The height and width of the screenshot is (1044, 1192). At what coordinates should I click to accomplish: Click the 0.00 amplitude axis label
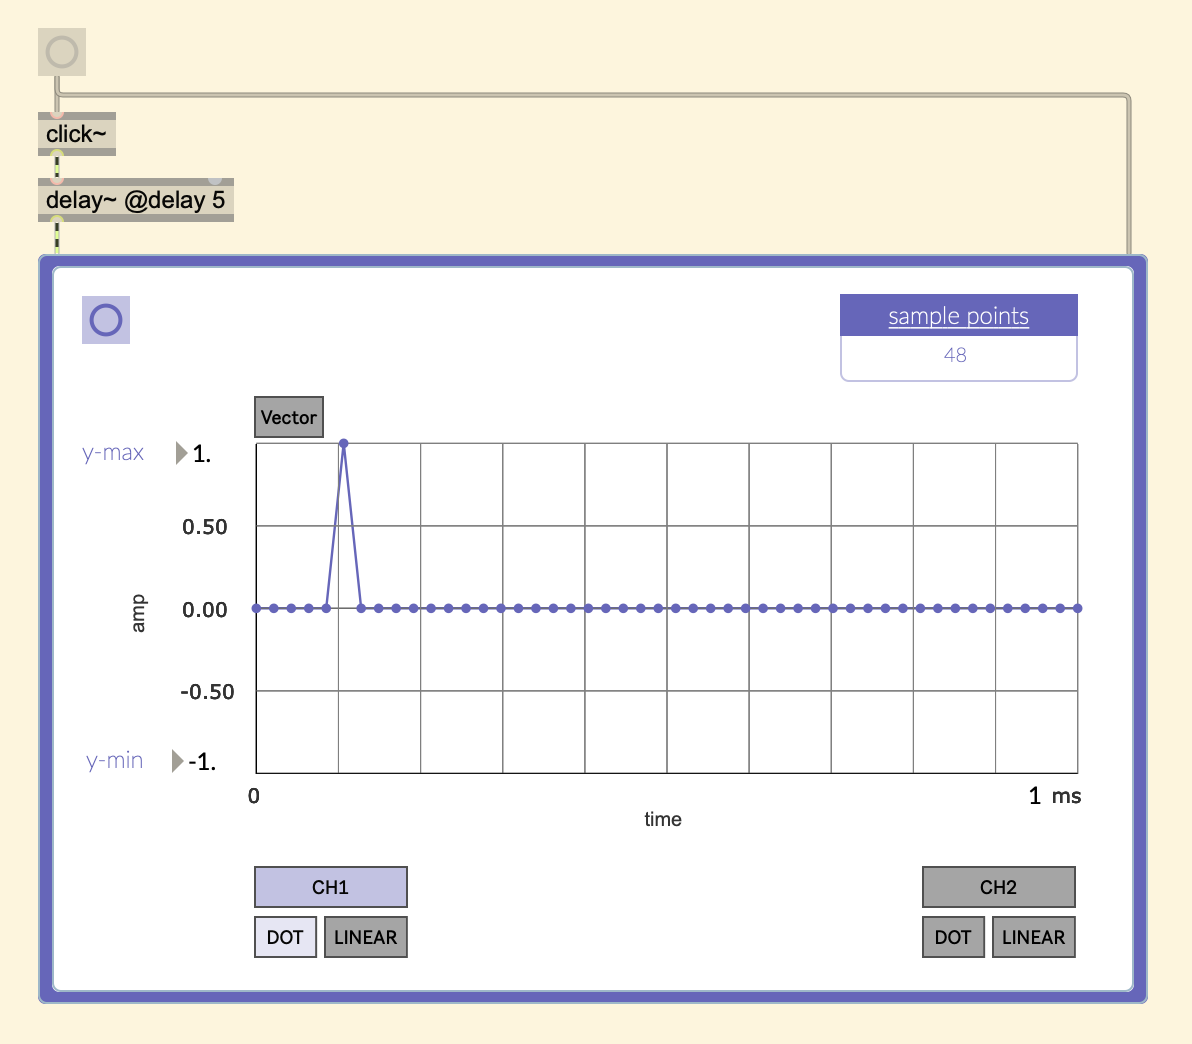point(204,610)
